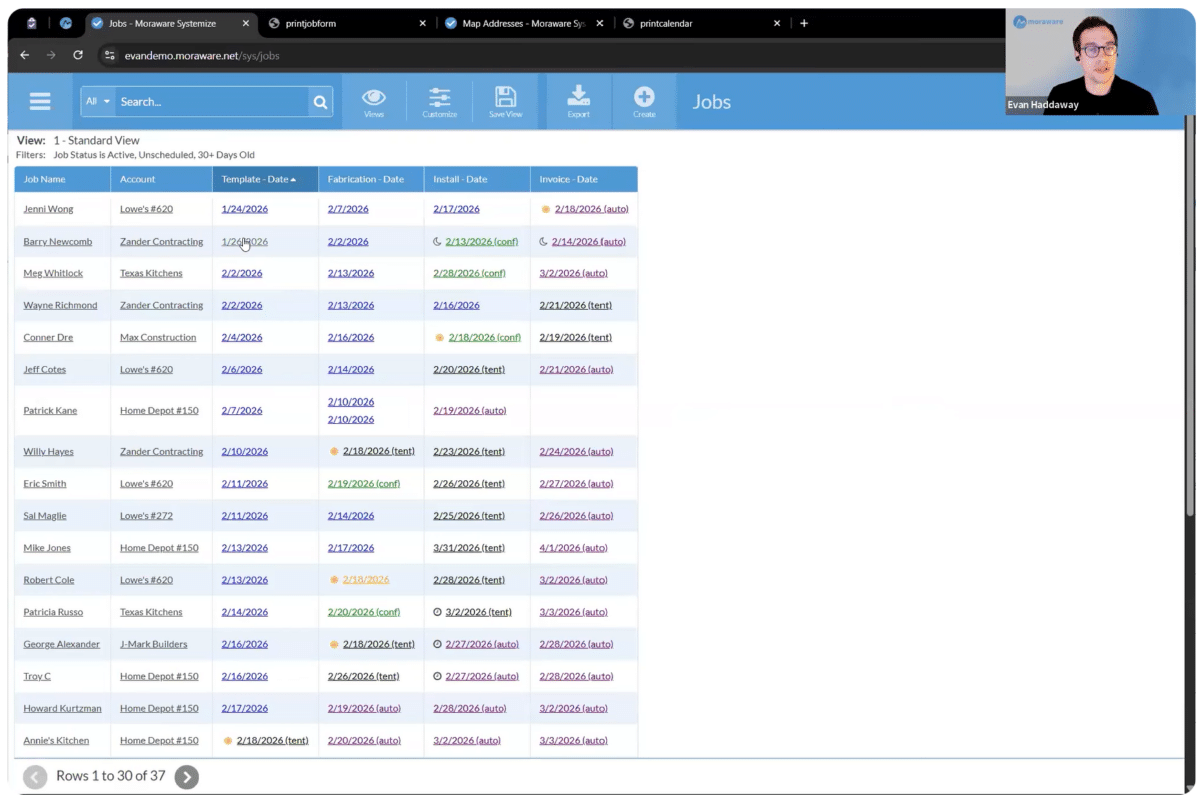The height and width of the screenshot is (801, 1200).
Task: Sort by Template - Date column header
Action: (258, 179)
